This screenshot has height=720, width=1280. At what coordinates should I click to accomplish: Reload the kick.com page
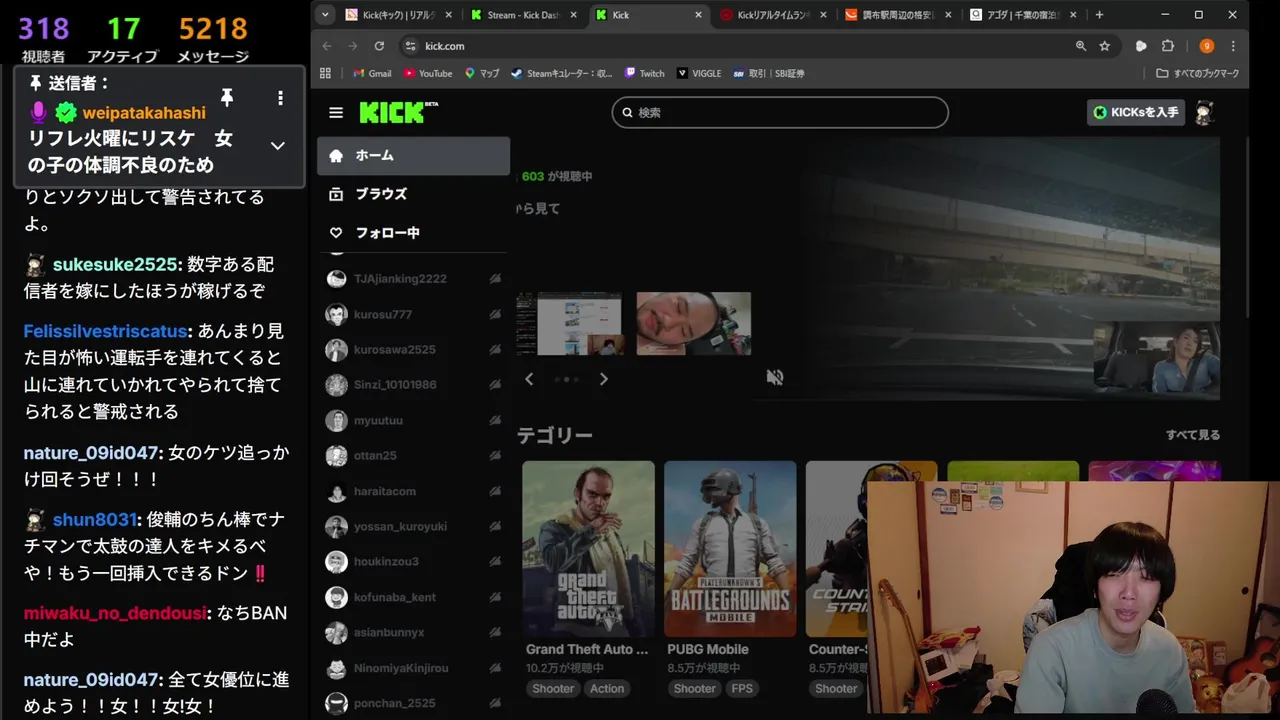pyautogui.click(x=379, y=46)
